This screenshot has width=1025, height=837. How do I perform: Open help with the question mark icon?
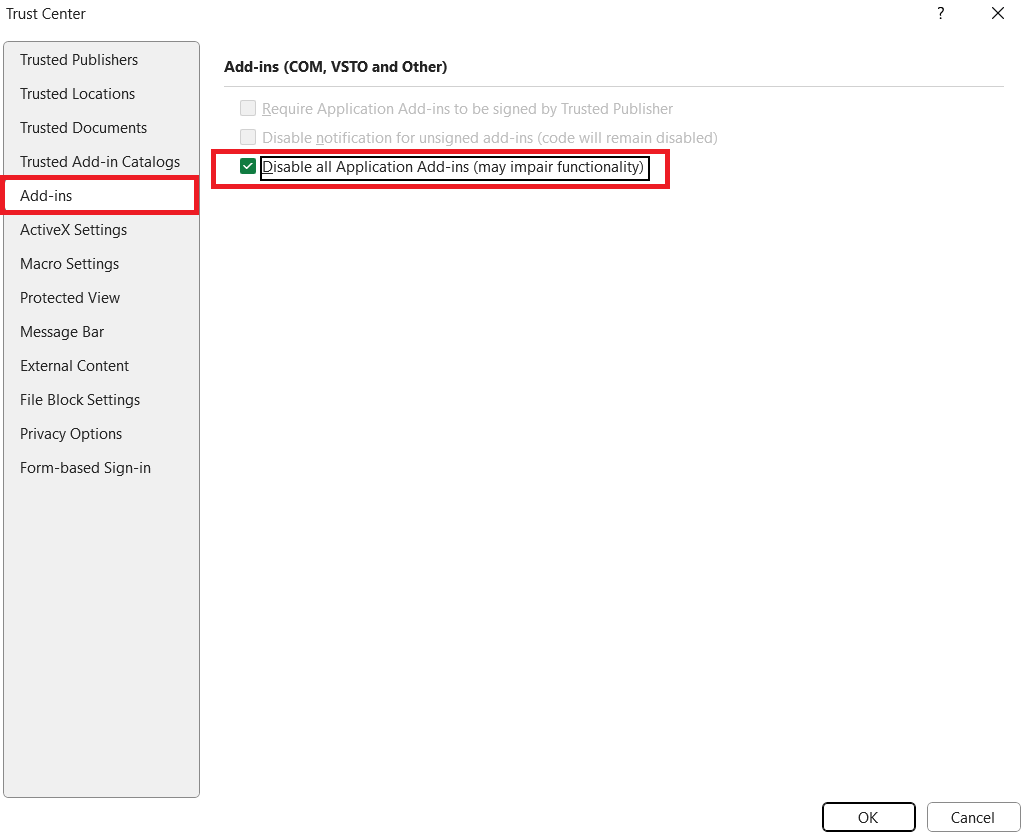pyautogui.click(x=940, y=13)
